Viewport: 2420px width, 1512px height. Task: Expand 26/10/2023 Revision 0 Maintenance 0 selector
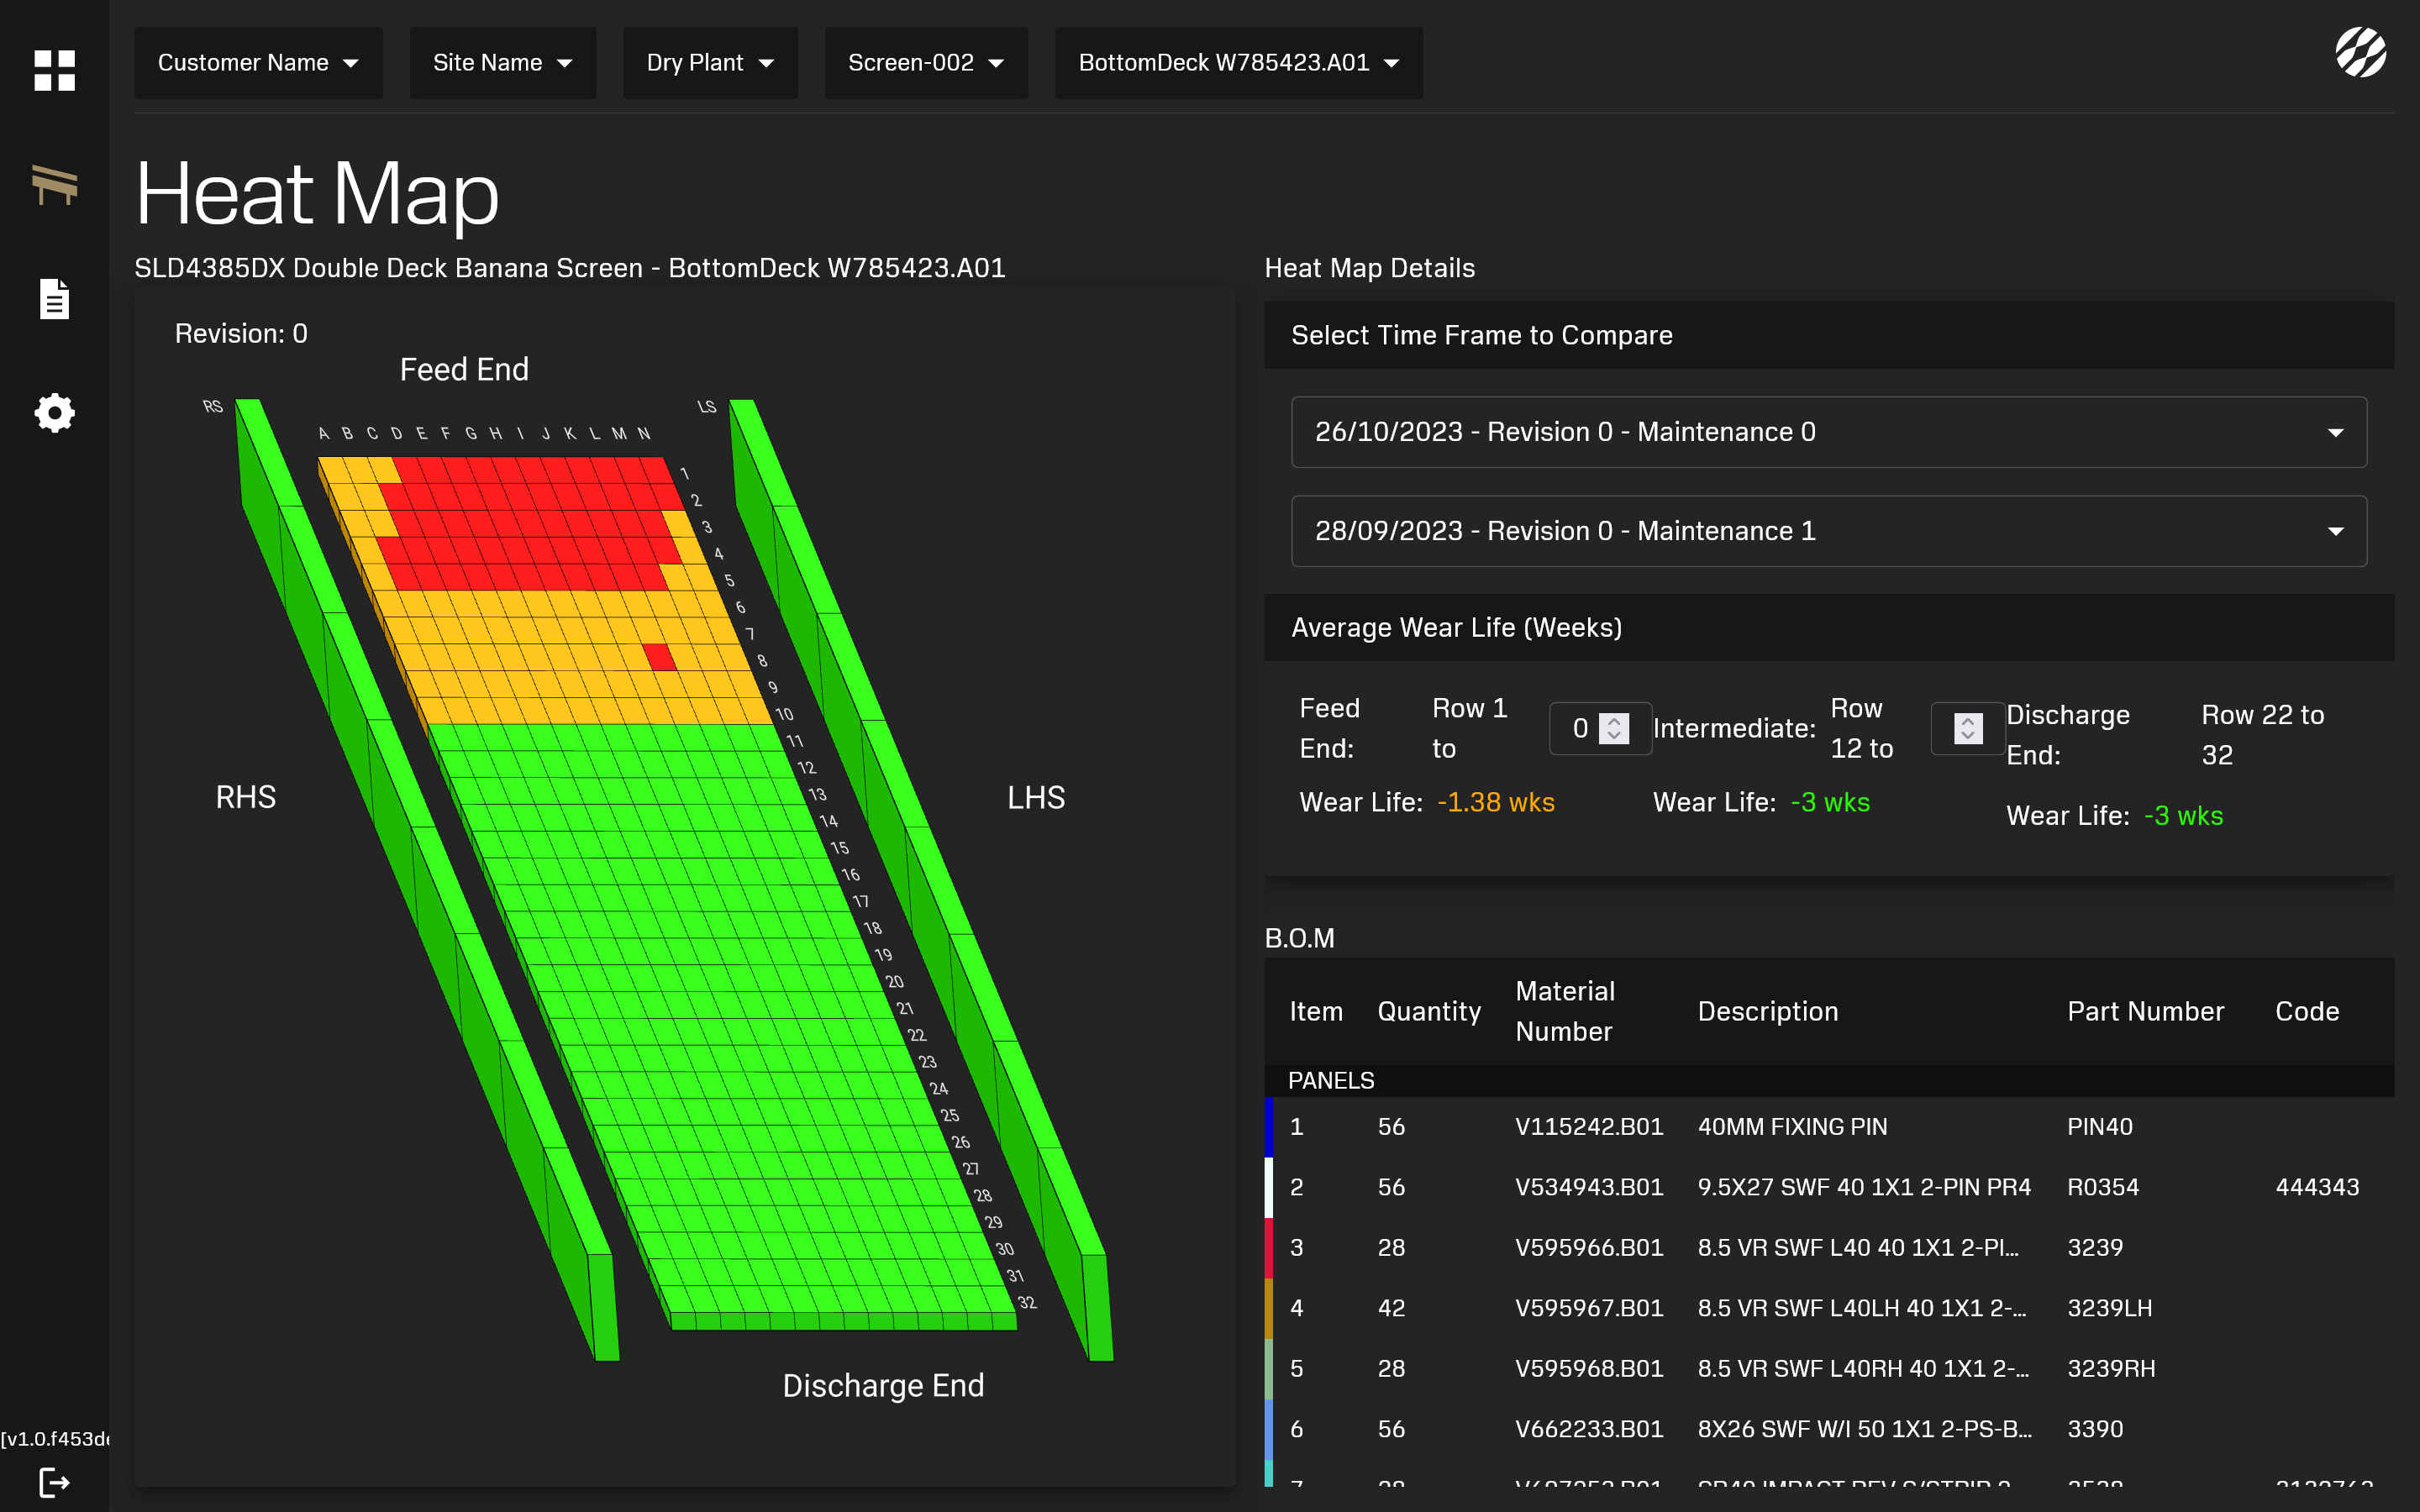tap(1828, 432)
